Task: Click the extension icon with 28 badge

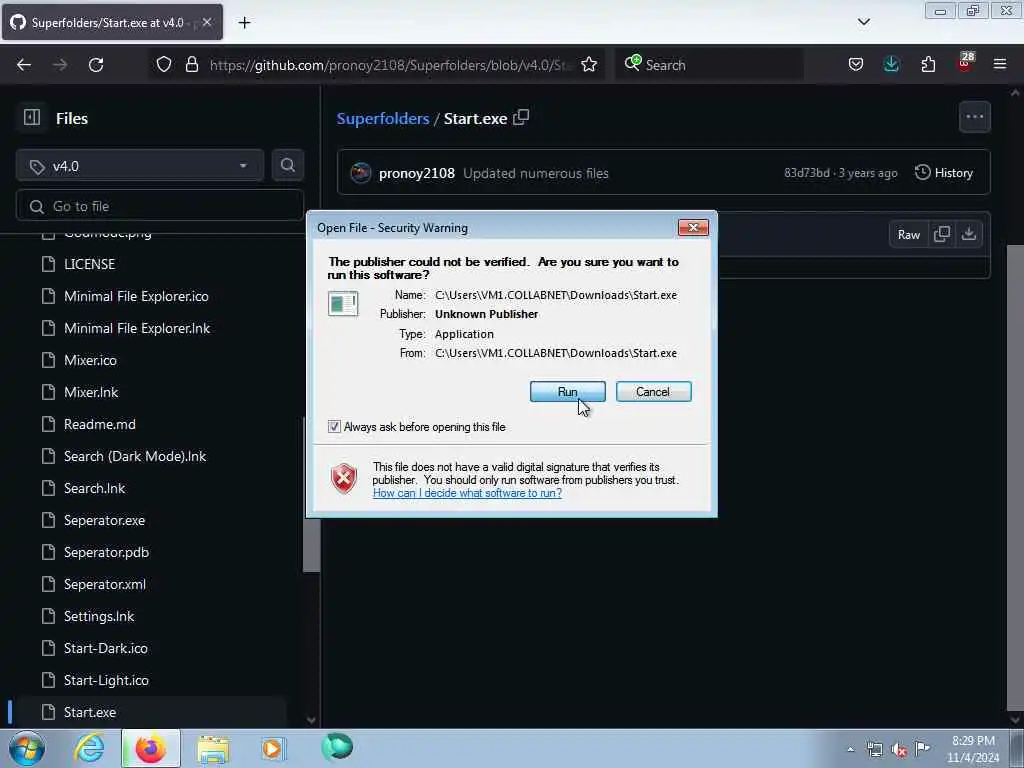Action: 965,63
